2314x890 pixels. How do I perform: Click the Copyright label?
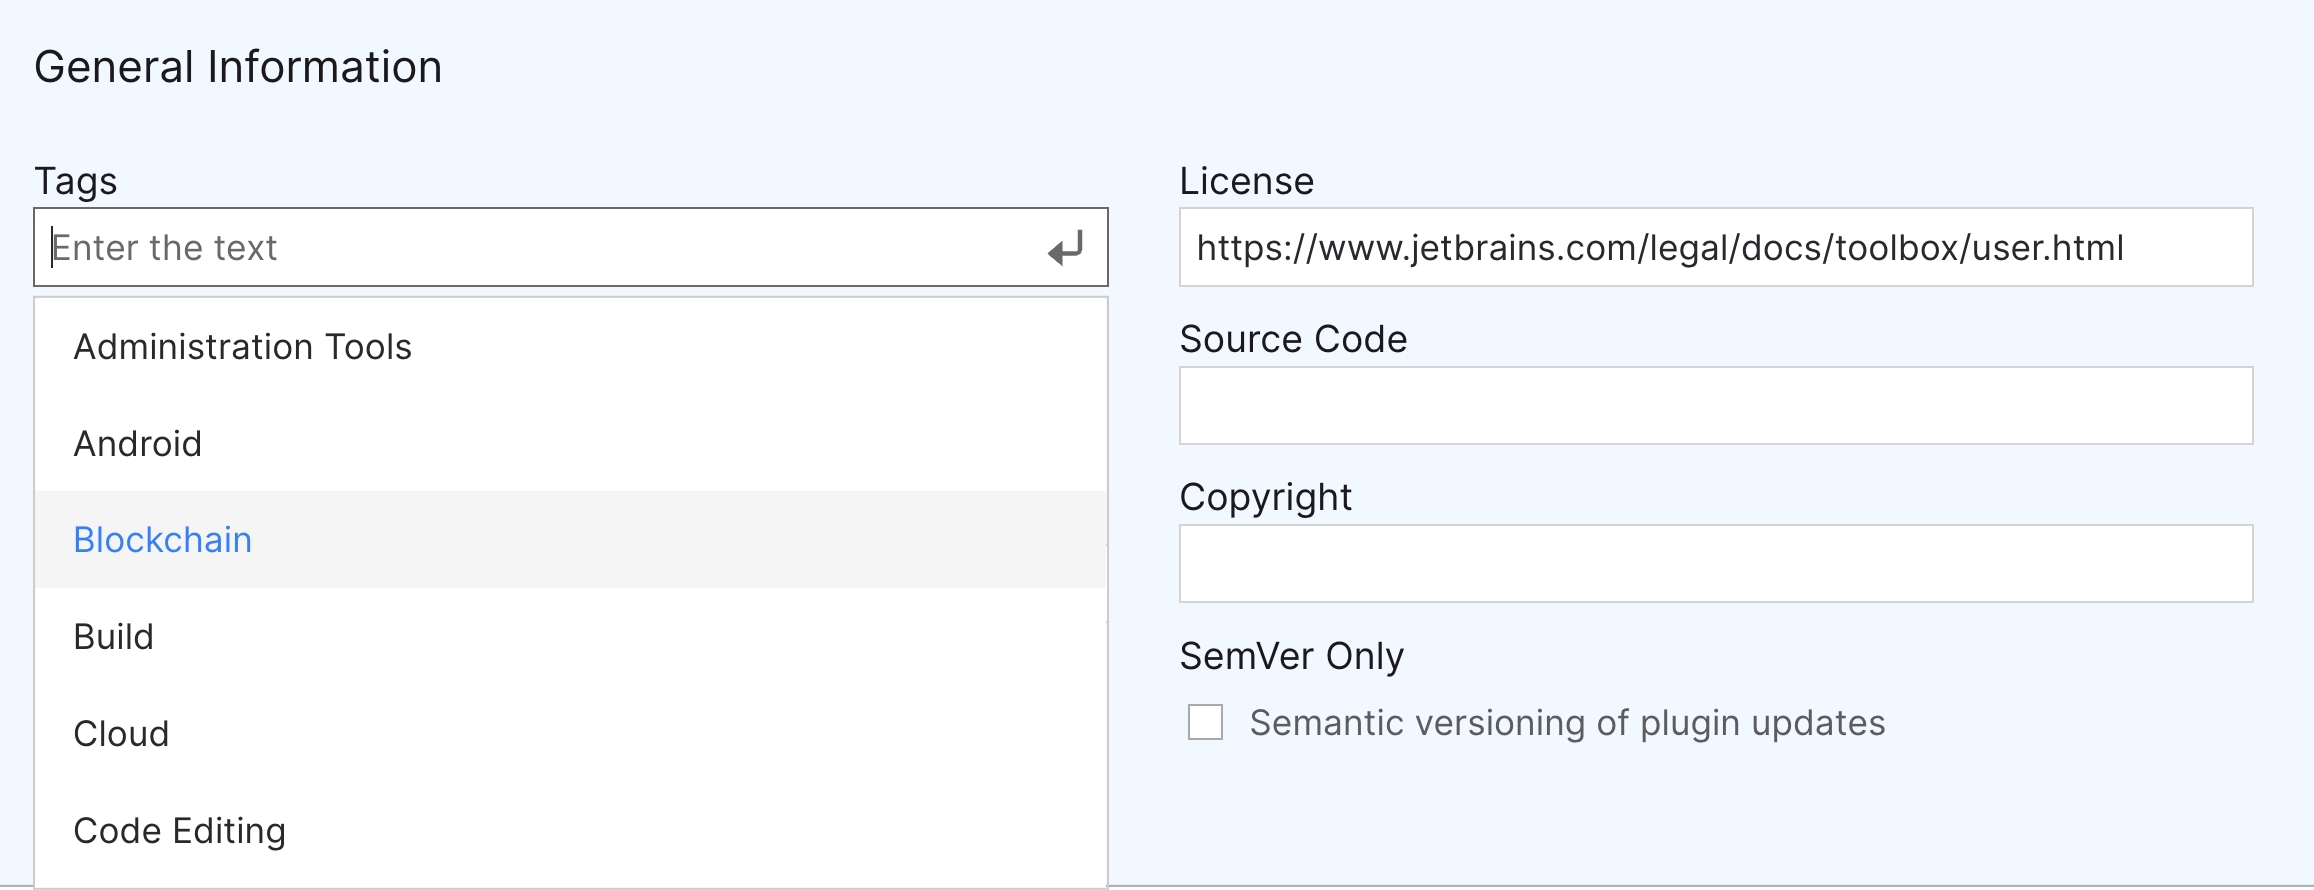click(1266, 497)
